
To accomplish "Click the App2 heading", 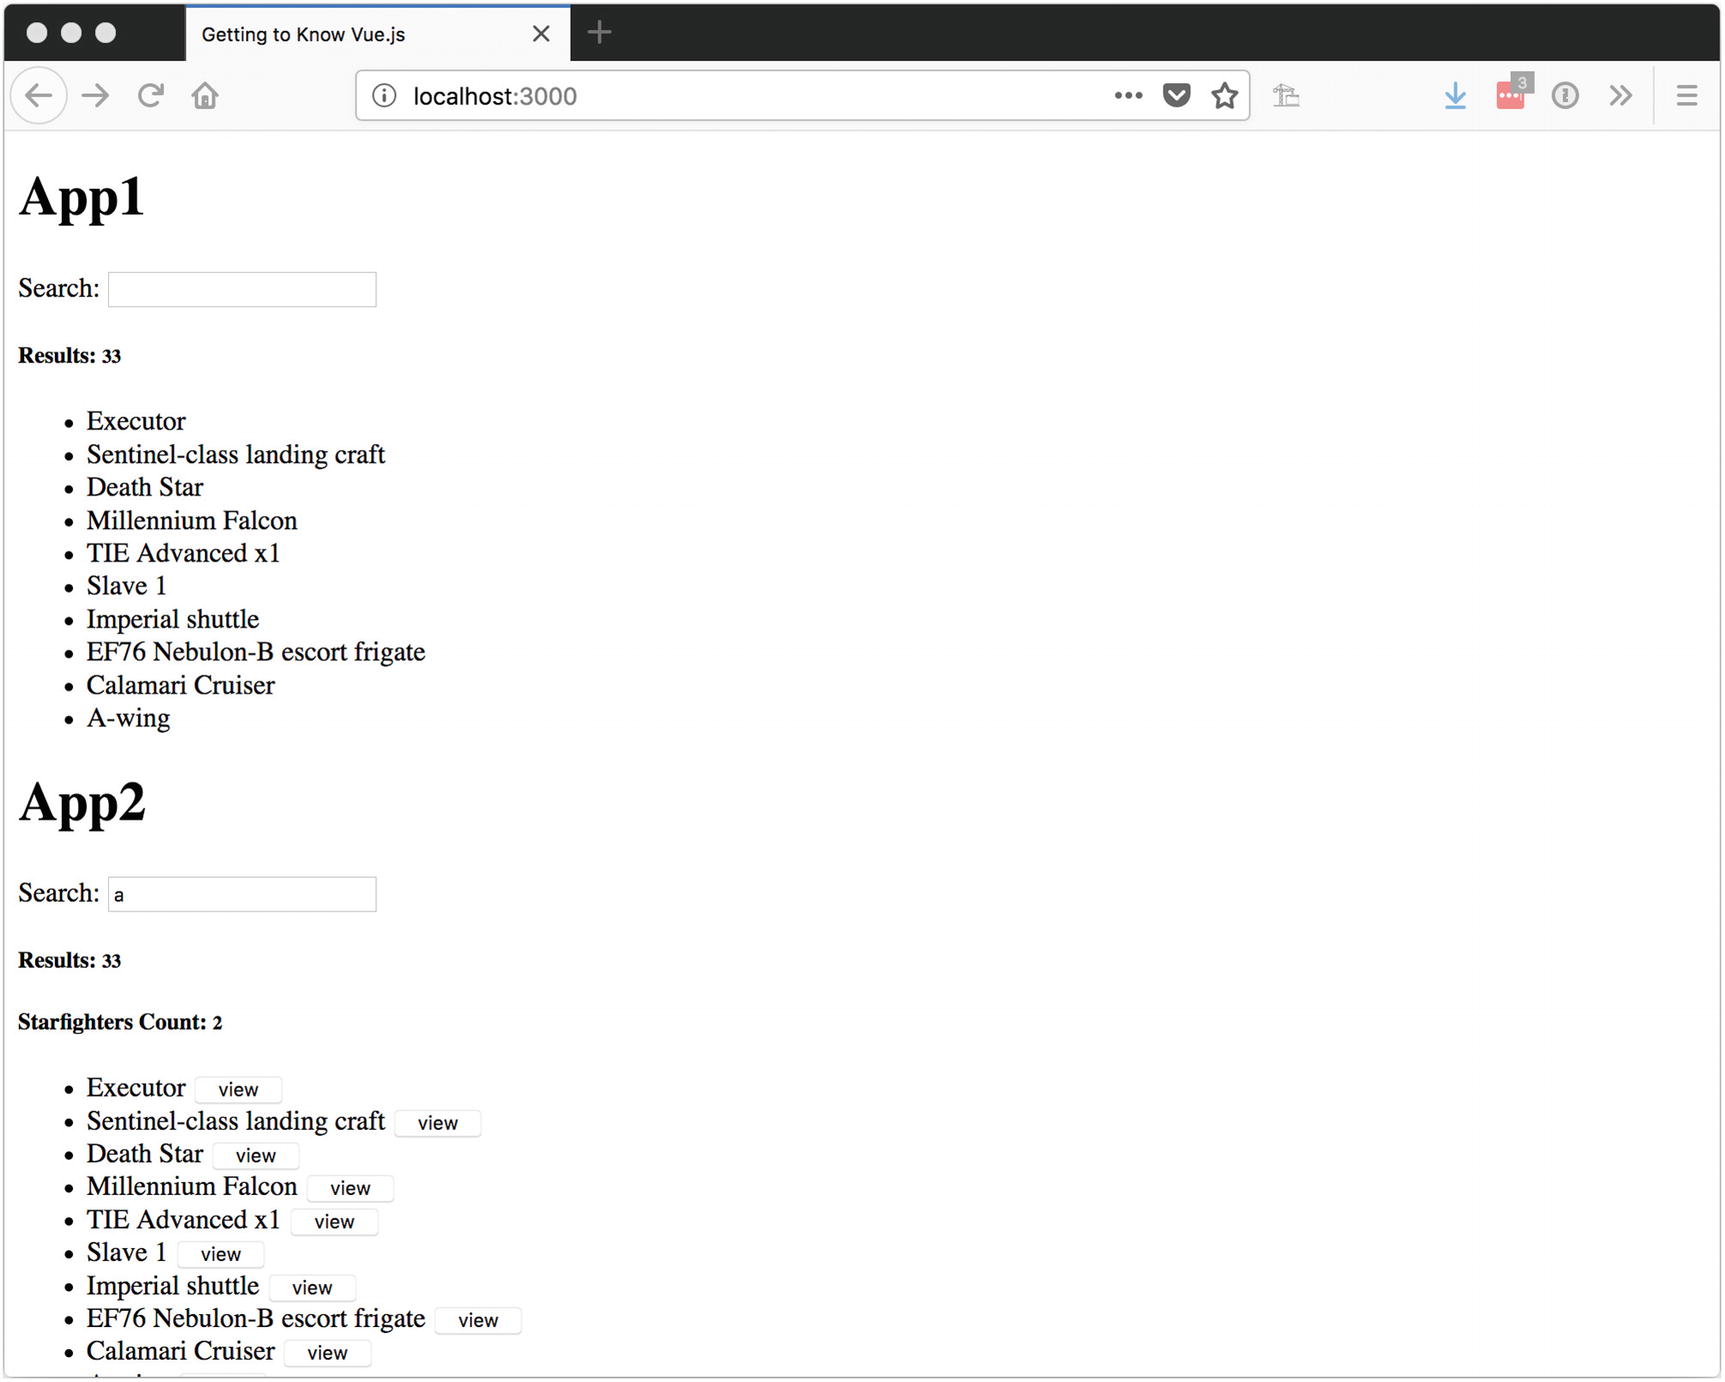I will tap(82, 803).
